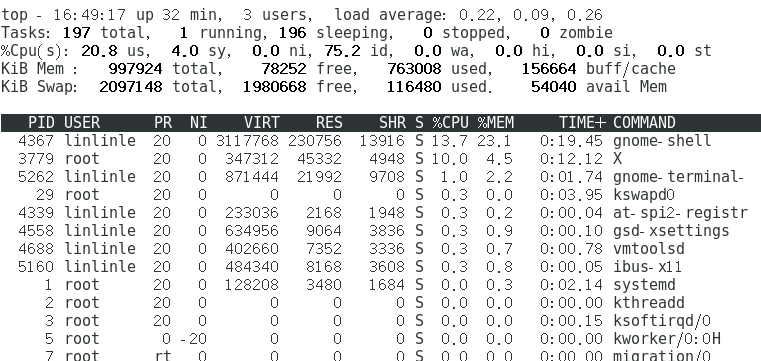
Task: Click the 3 users text in header
Action: click(x=275, y=15)
